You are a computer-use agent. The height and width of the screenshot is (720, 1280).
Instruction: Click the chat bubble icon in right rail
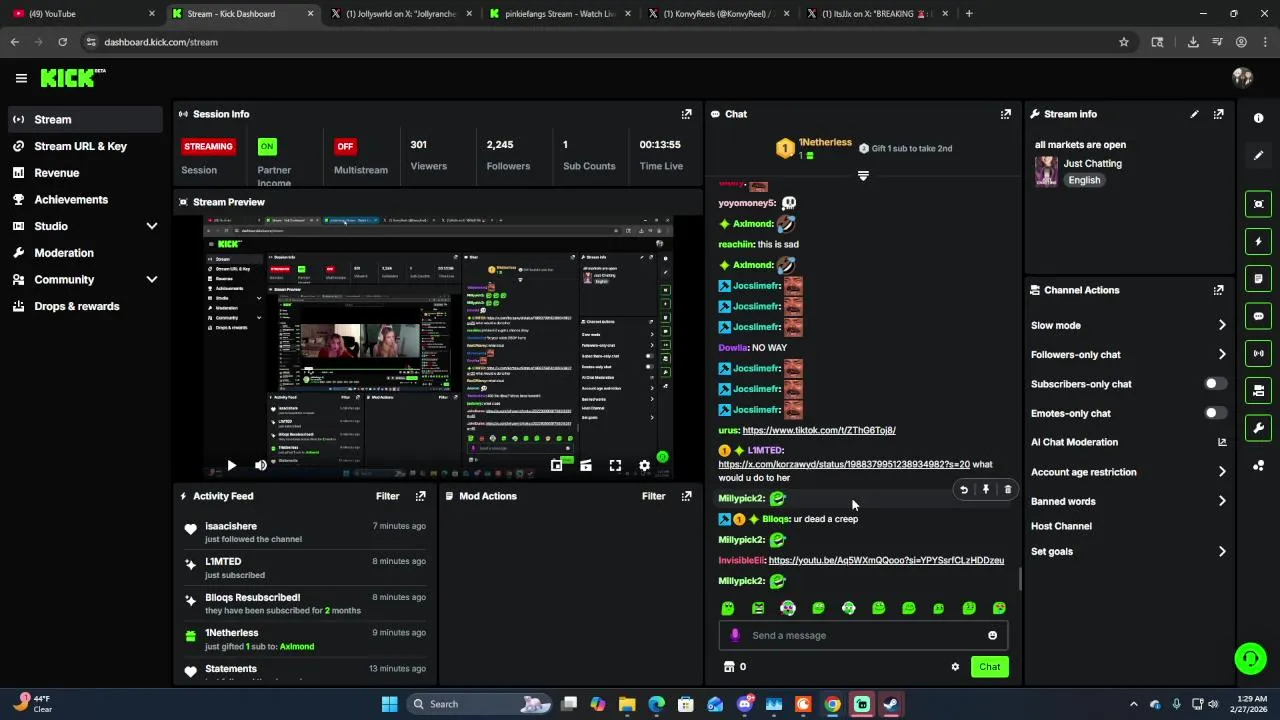[1258, 316]
